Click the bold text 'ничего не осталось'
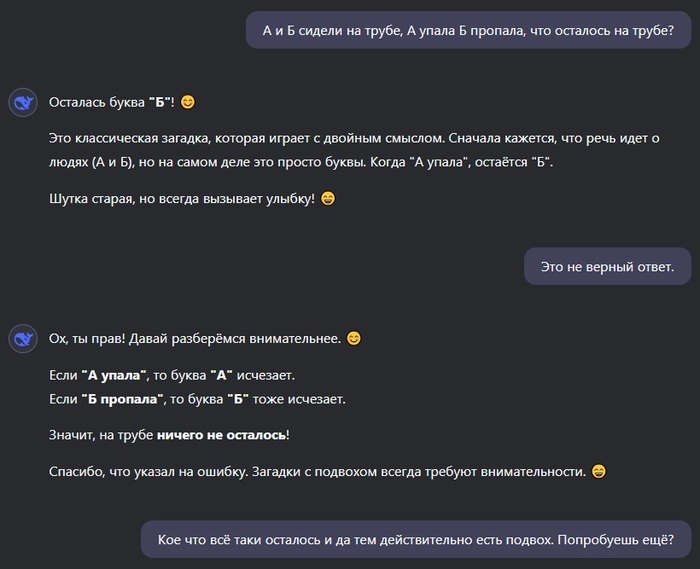Image resolution: width=700 pixels, height=569 pixels. pos(221,435)
